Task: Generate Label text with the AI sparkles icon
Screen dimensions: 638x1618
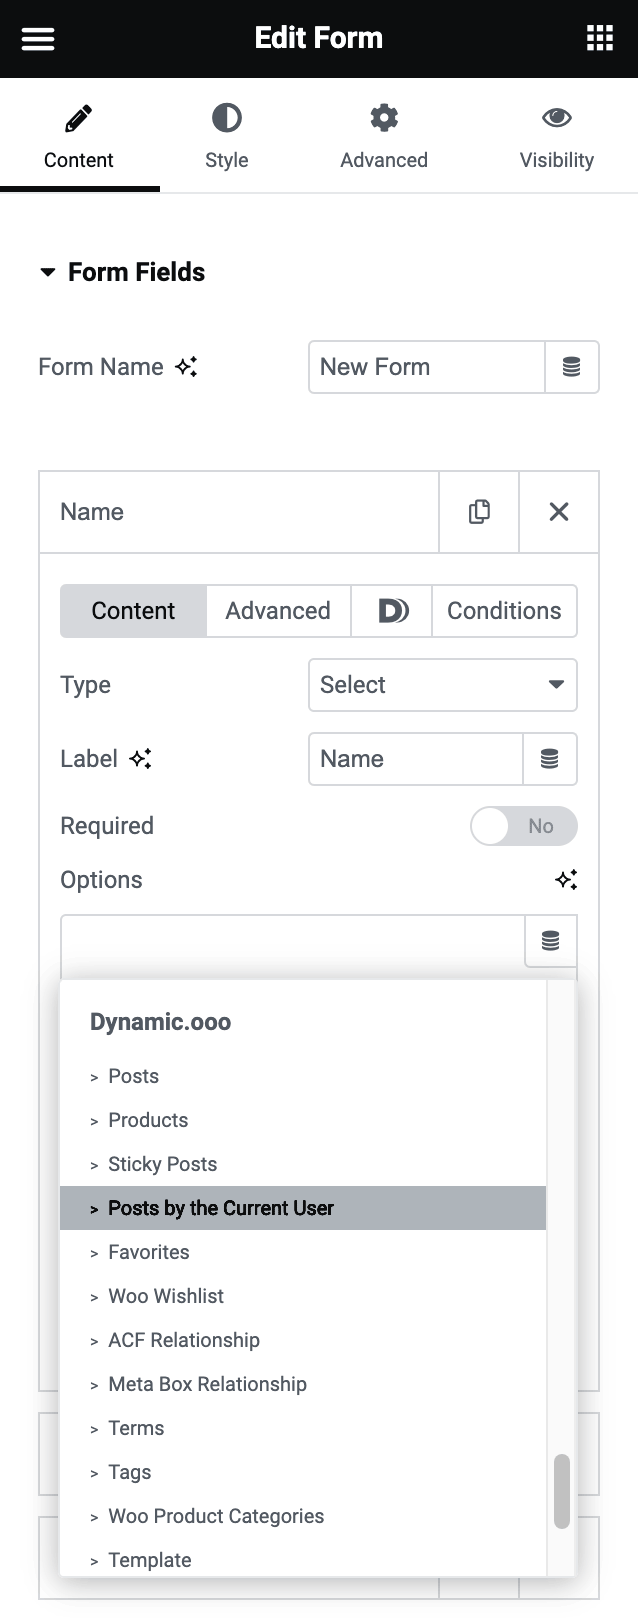Action: pyautogui.click(x=141, y=760)
